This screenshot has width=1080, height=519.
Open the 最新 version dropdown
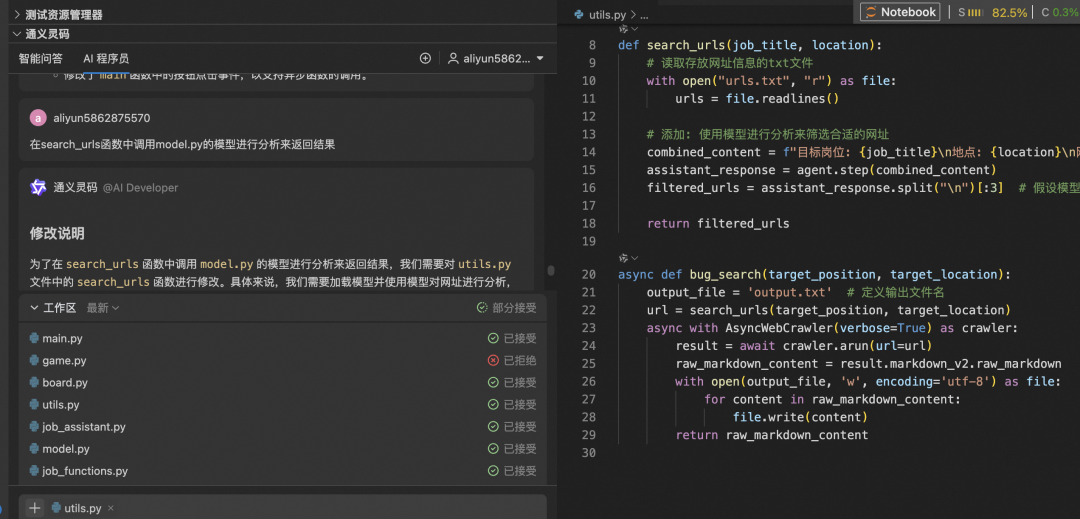[103, 308]
